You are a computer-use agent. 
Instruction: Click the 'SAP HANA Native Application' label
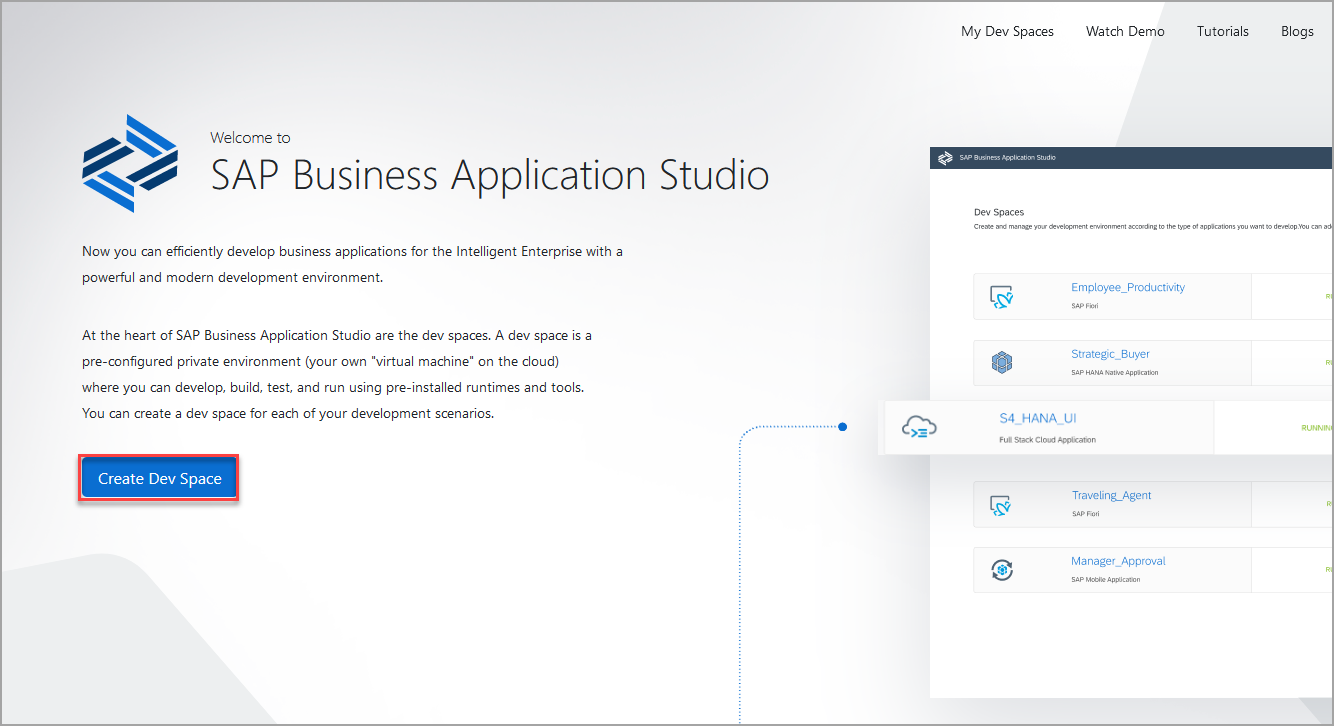(x=1115, y=372)
